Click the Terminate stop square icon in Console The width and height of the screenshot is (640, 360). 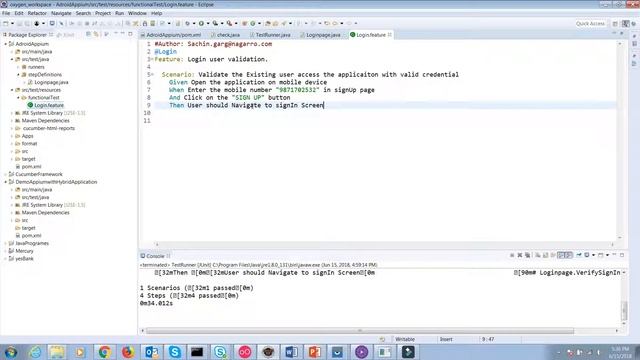click(512, 255)
